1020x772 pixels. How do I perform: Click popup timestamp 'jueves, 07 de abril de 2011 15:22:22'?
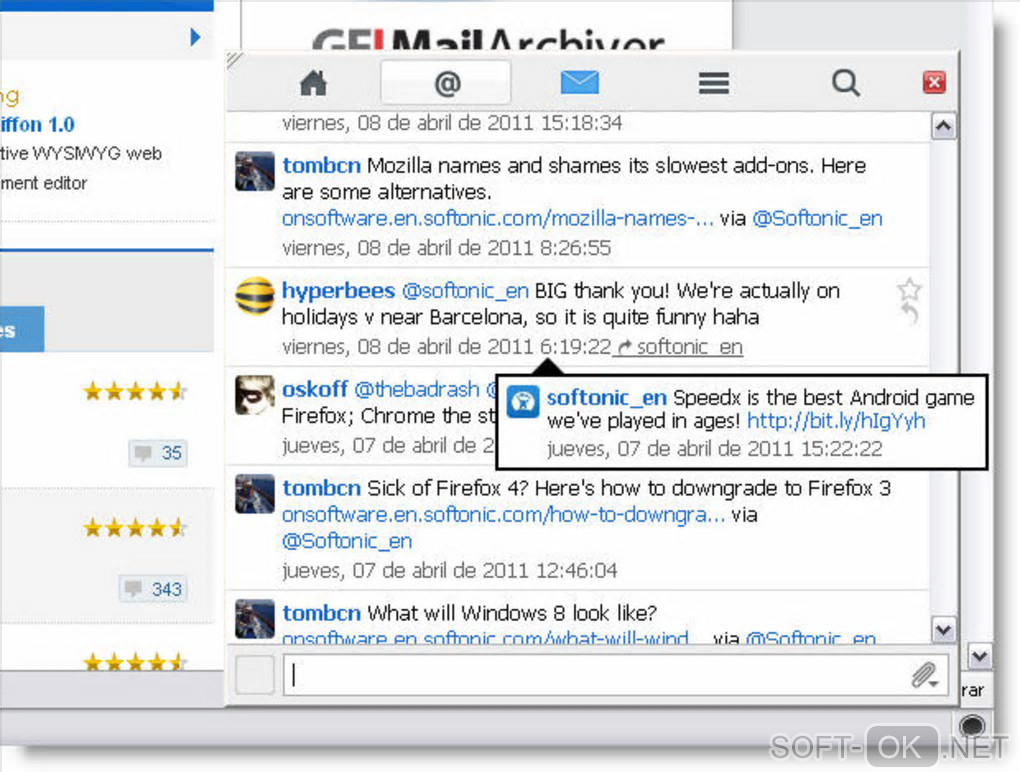714,449
